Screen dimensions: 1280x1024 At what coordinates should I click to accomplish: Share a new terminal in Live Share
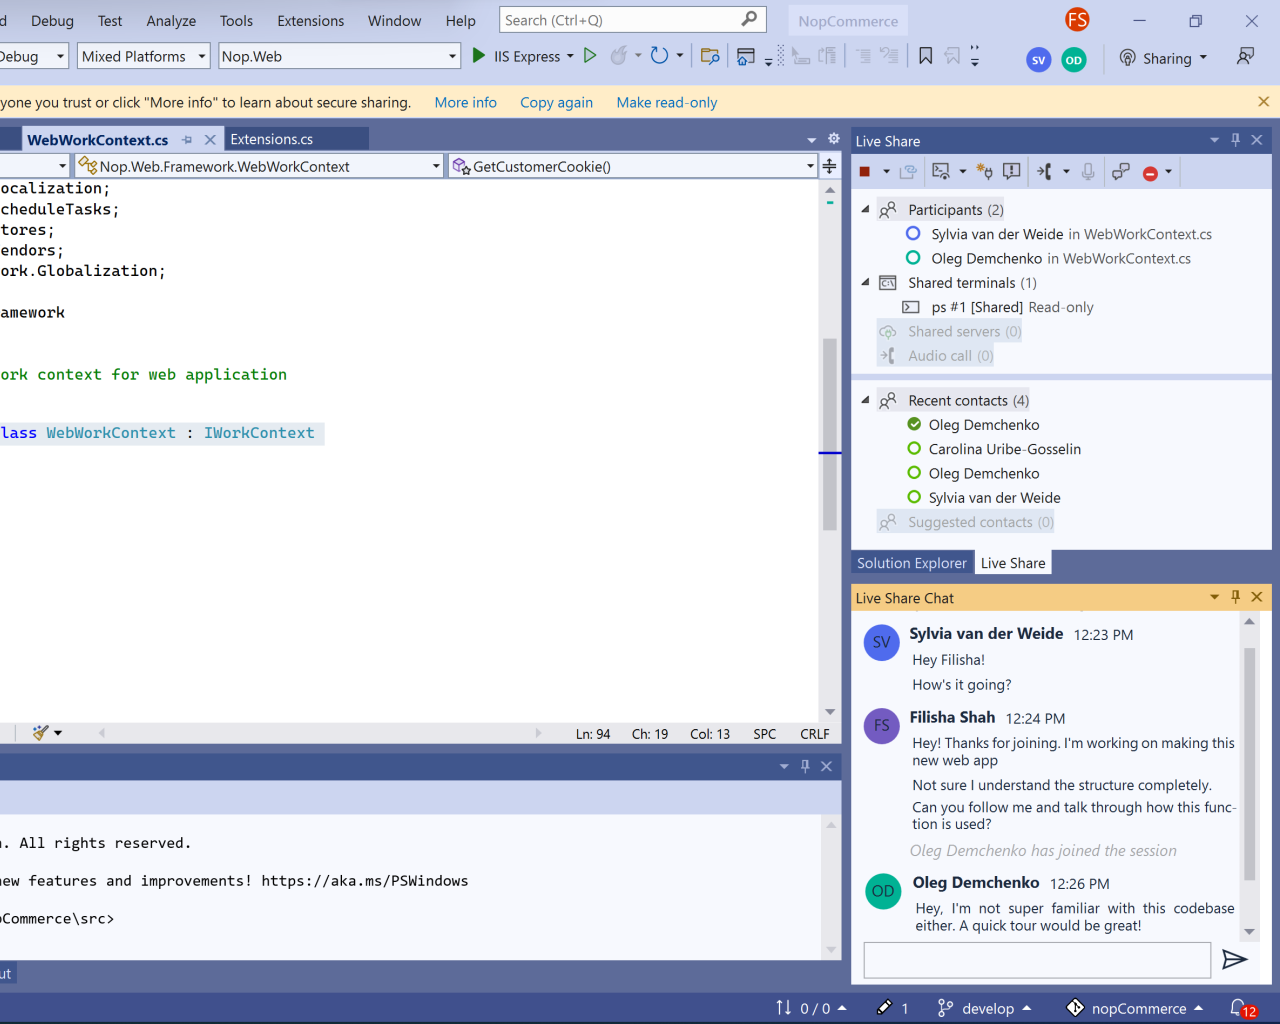[x=938, y=171]
